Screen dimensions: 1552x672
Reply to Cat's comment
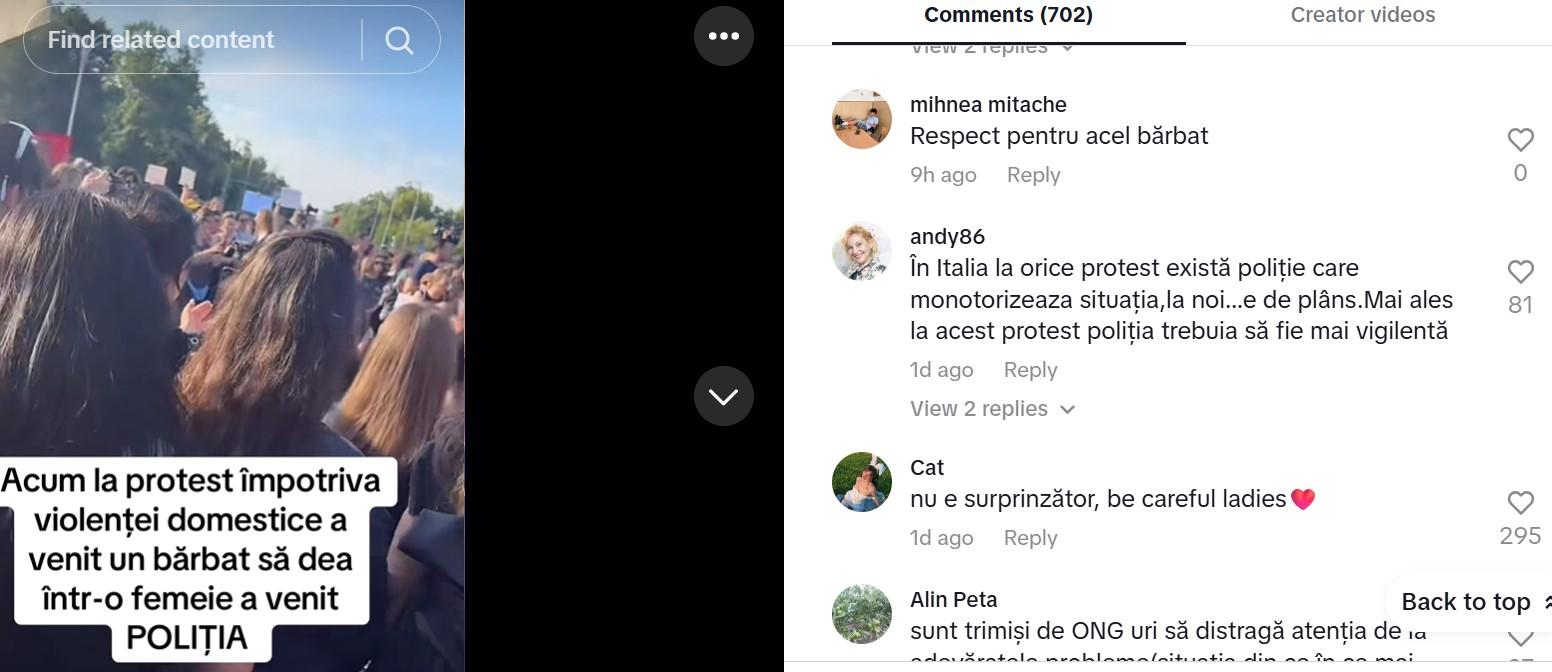pyautogui.click(x=1030, y=538)
